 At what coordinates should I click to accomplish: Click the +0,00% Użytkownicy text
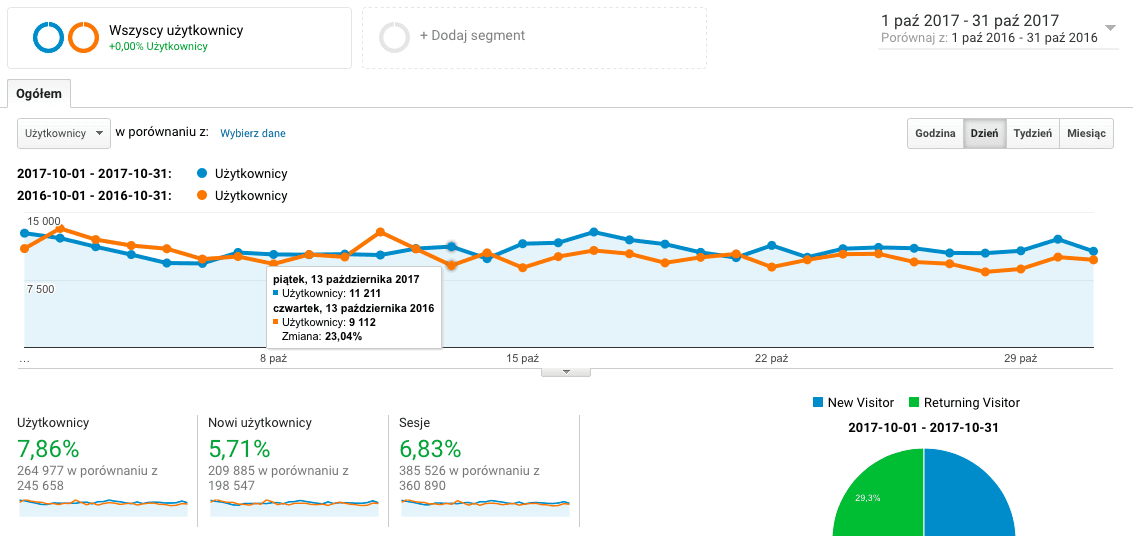click(x=158, y=47)
